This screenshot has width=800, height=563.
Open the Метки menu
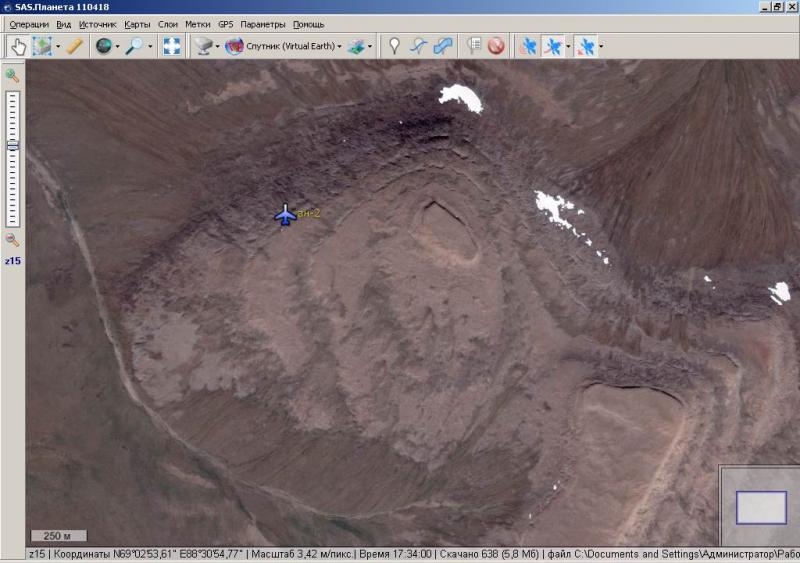pos(197,24)
